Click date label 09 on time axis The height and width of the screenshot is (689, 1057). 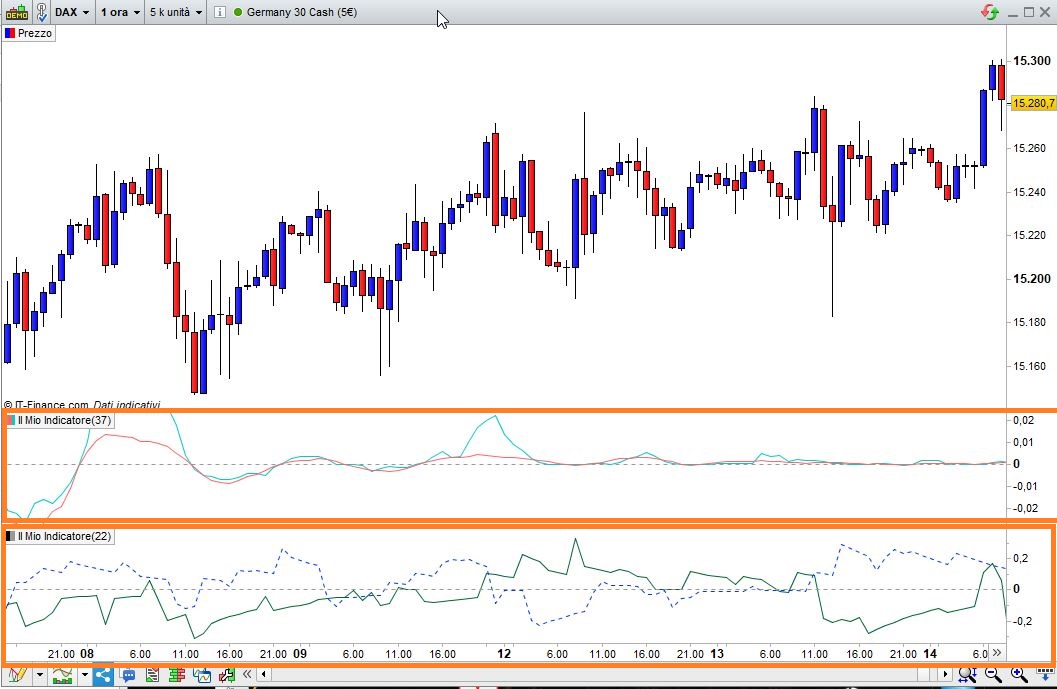tap(300, 653)
